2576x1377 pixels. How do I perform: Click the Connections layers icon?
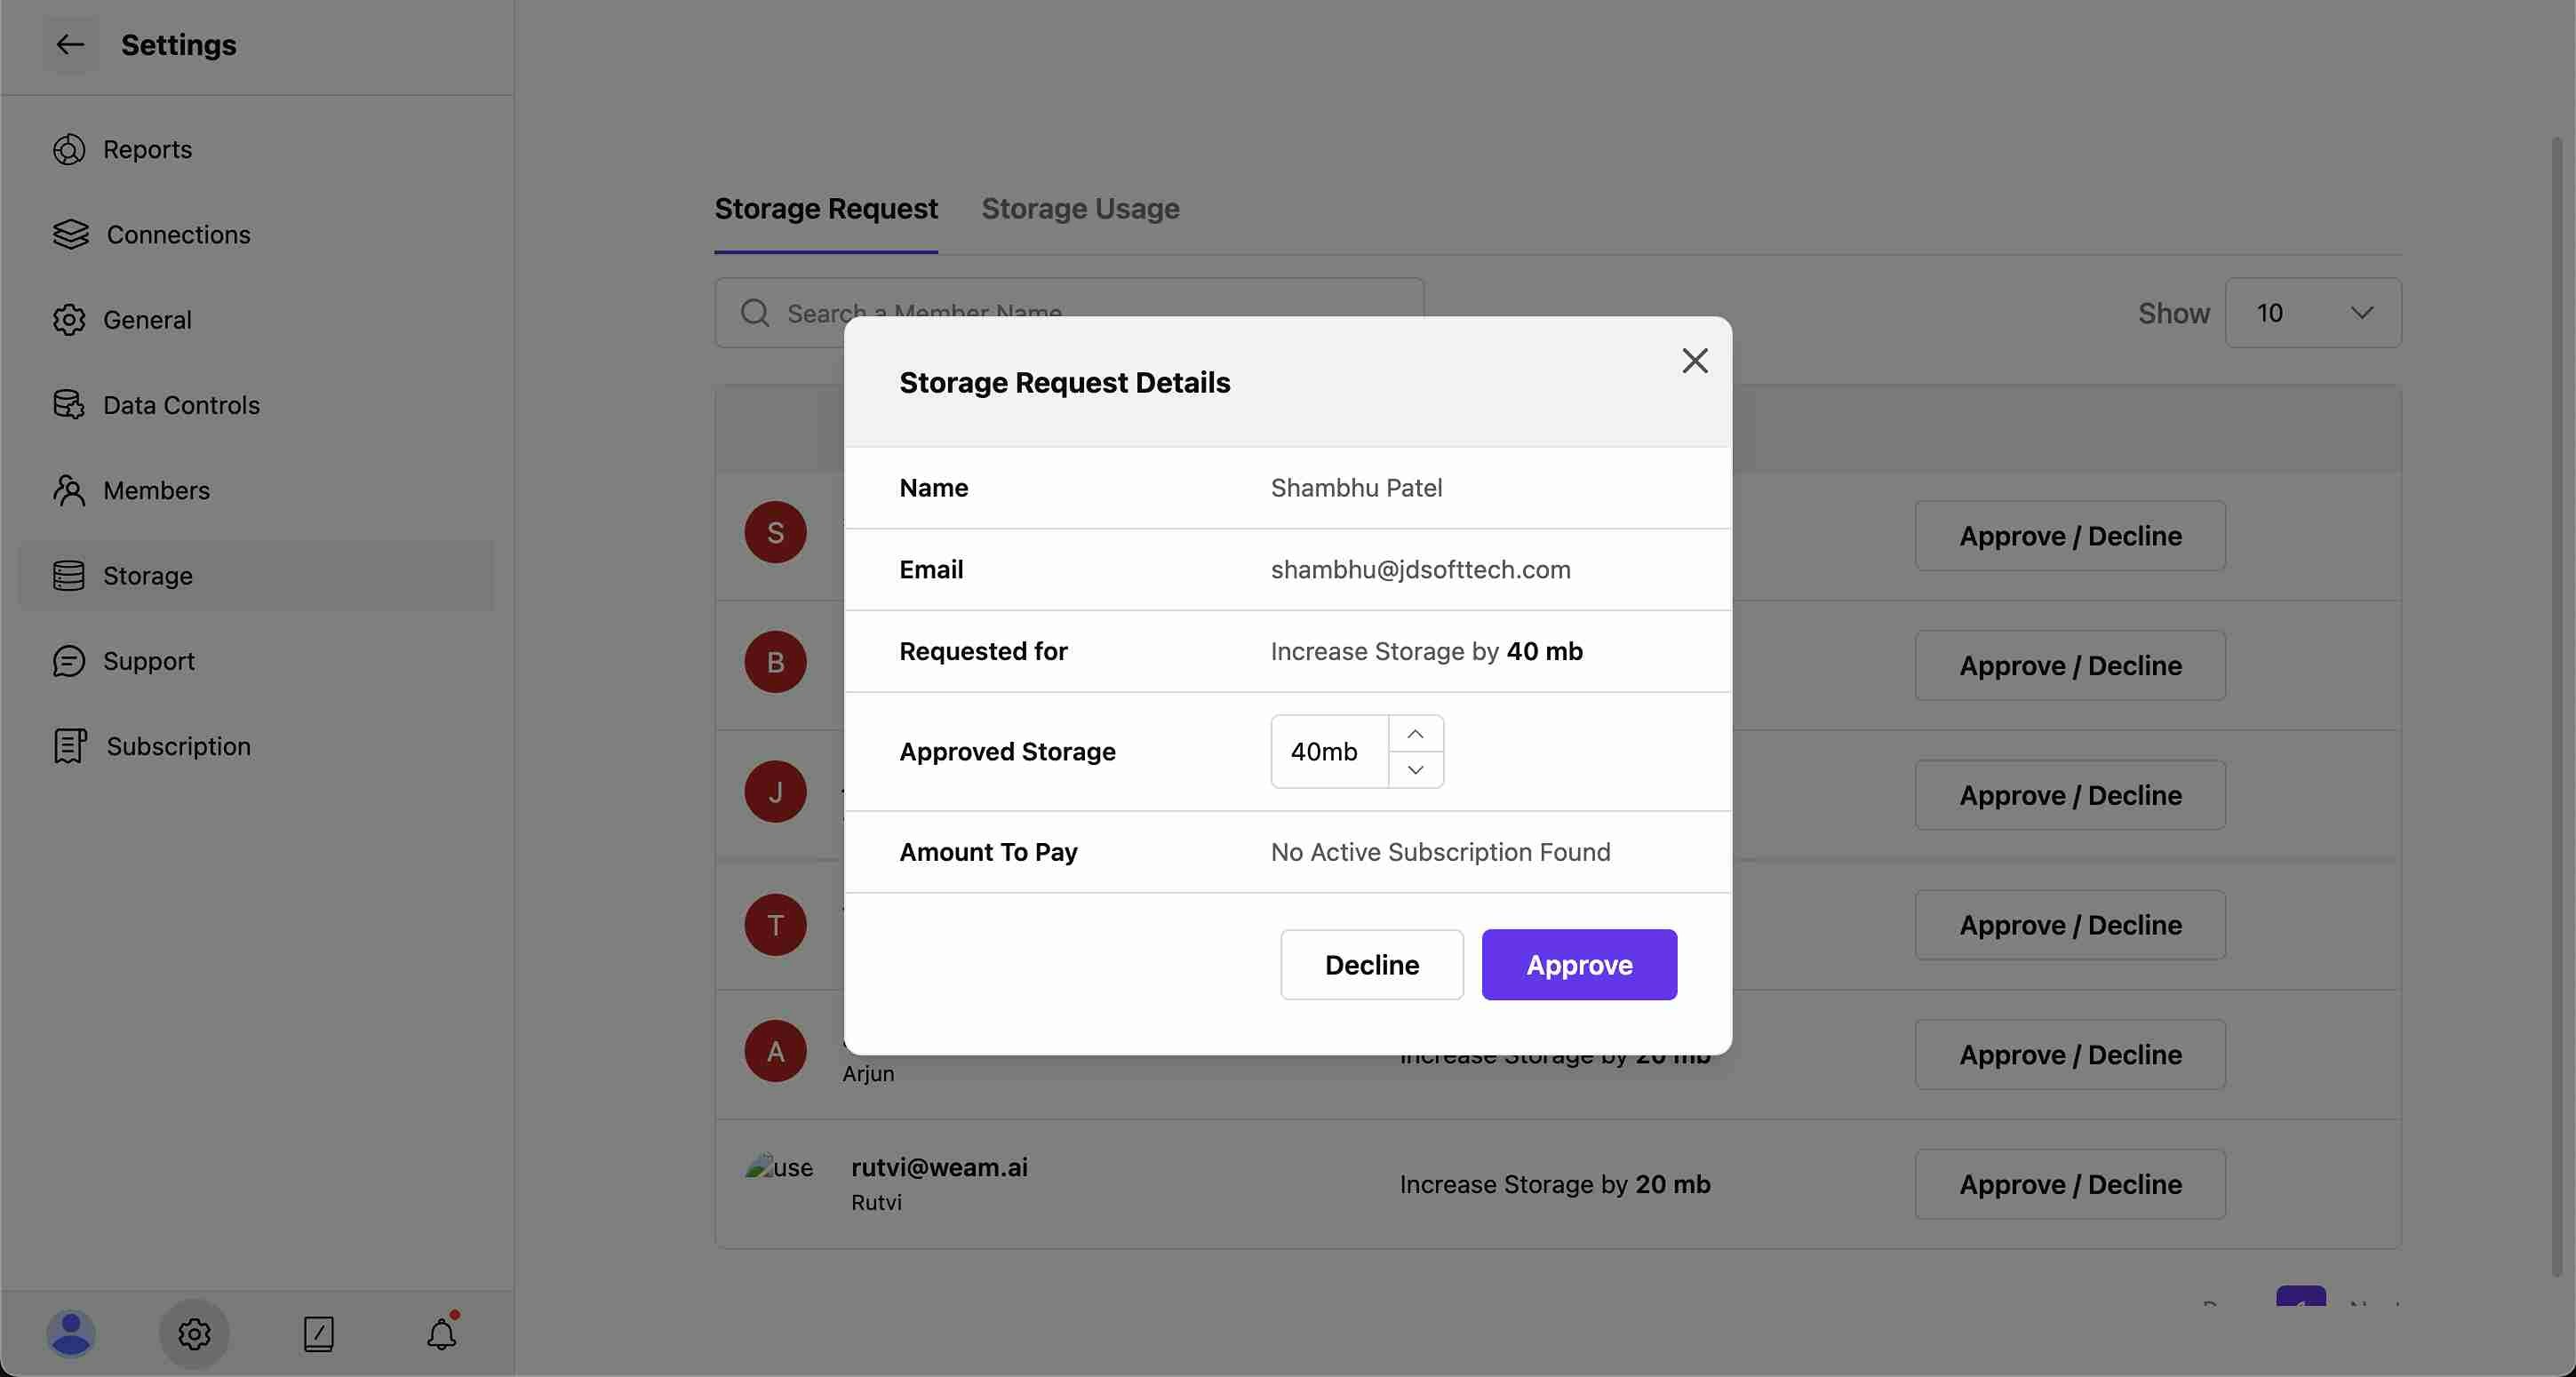click(70, 234)
